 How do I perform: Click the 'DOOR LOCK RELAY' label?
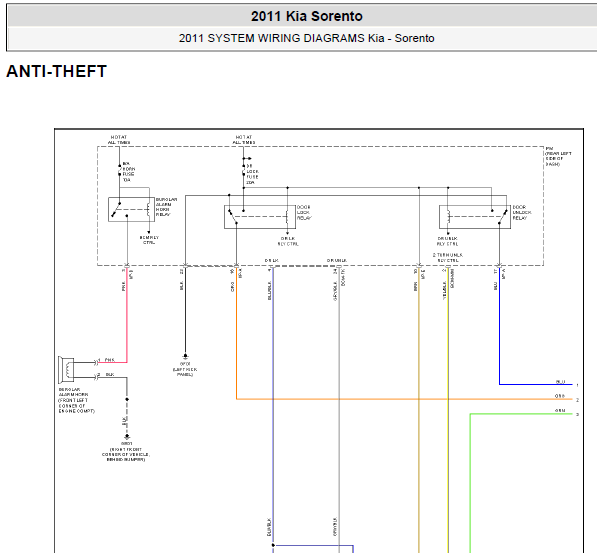coord(304,213)
